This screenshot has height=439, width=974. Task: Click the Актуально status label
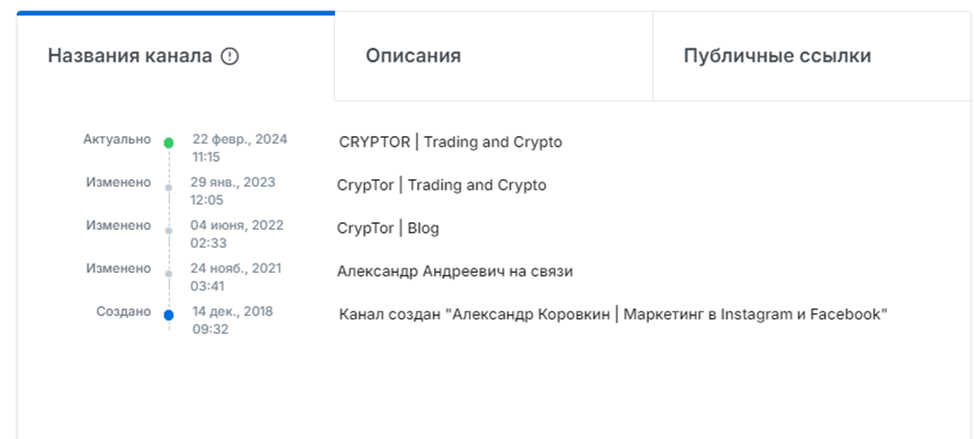coord(117,140)
